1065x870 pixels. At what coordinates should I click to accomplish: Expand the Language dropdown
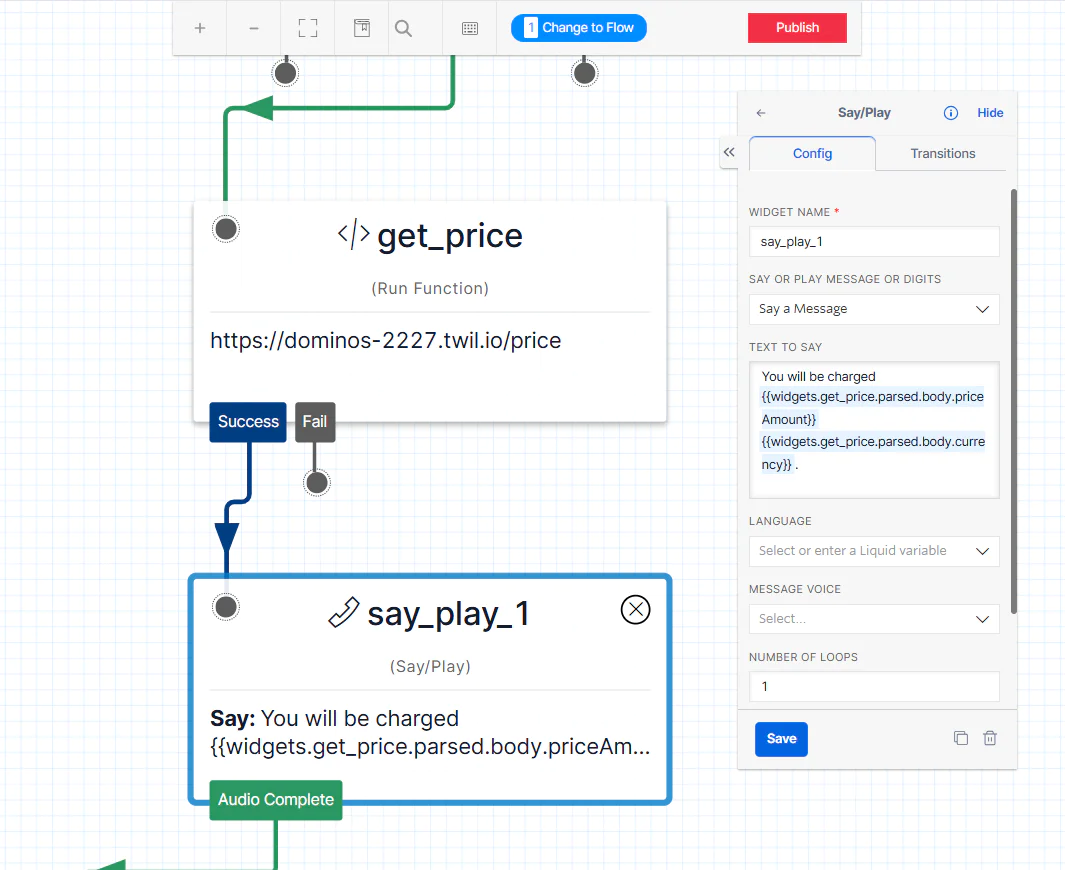(x=874, y=551)
